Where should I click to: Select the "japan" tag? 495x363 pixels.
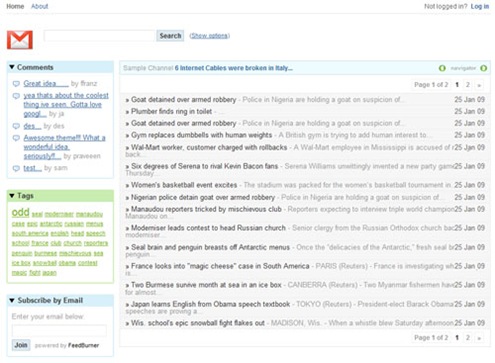[49, 273]
